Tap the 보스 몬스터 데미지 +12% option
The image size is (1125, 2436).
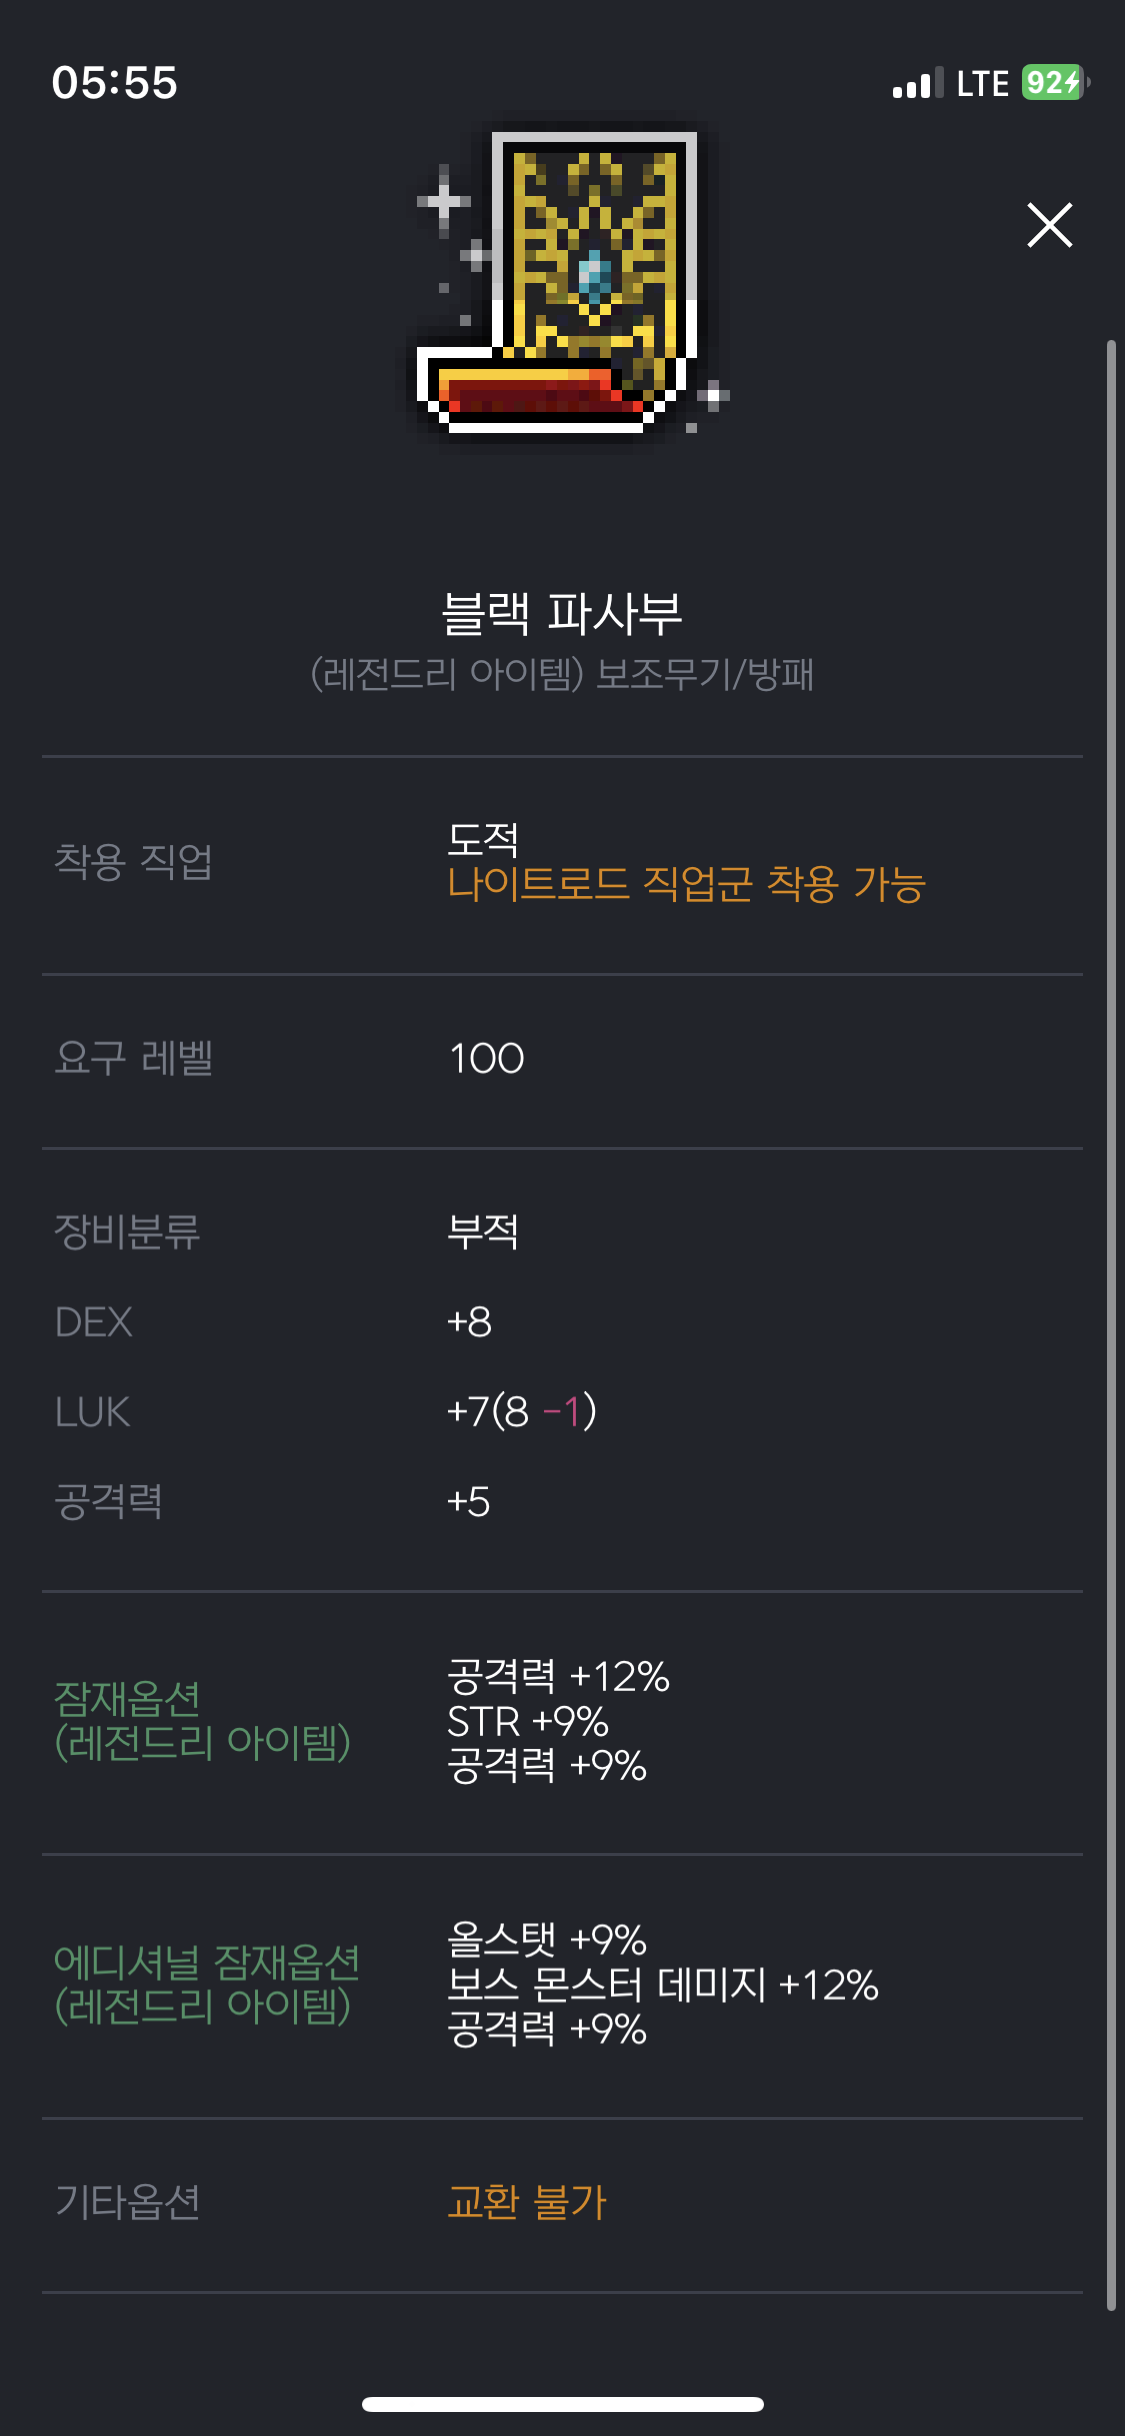[x=663, y=1985]
